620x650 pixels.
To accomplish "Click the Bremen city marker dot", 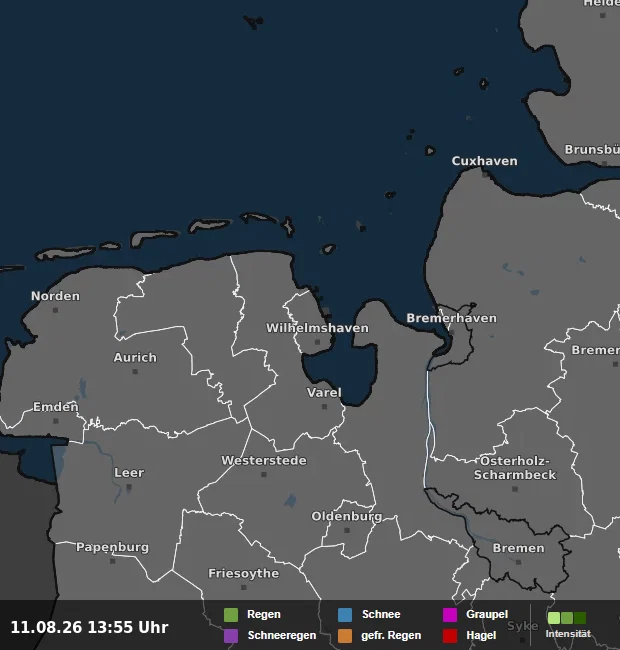I will (518, 562).
